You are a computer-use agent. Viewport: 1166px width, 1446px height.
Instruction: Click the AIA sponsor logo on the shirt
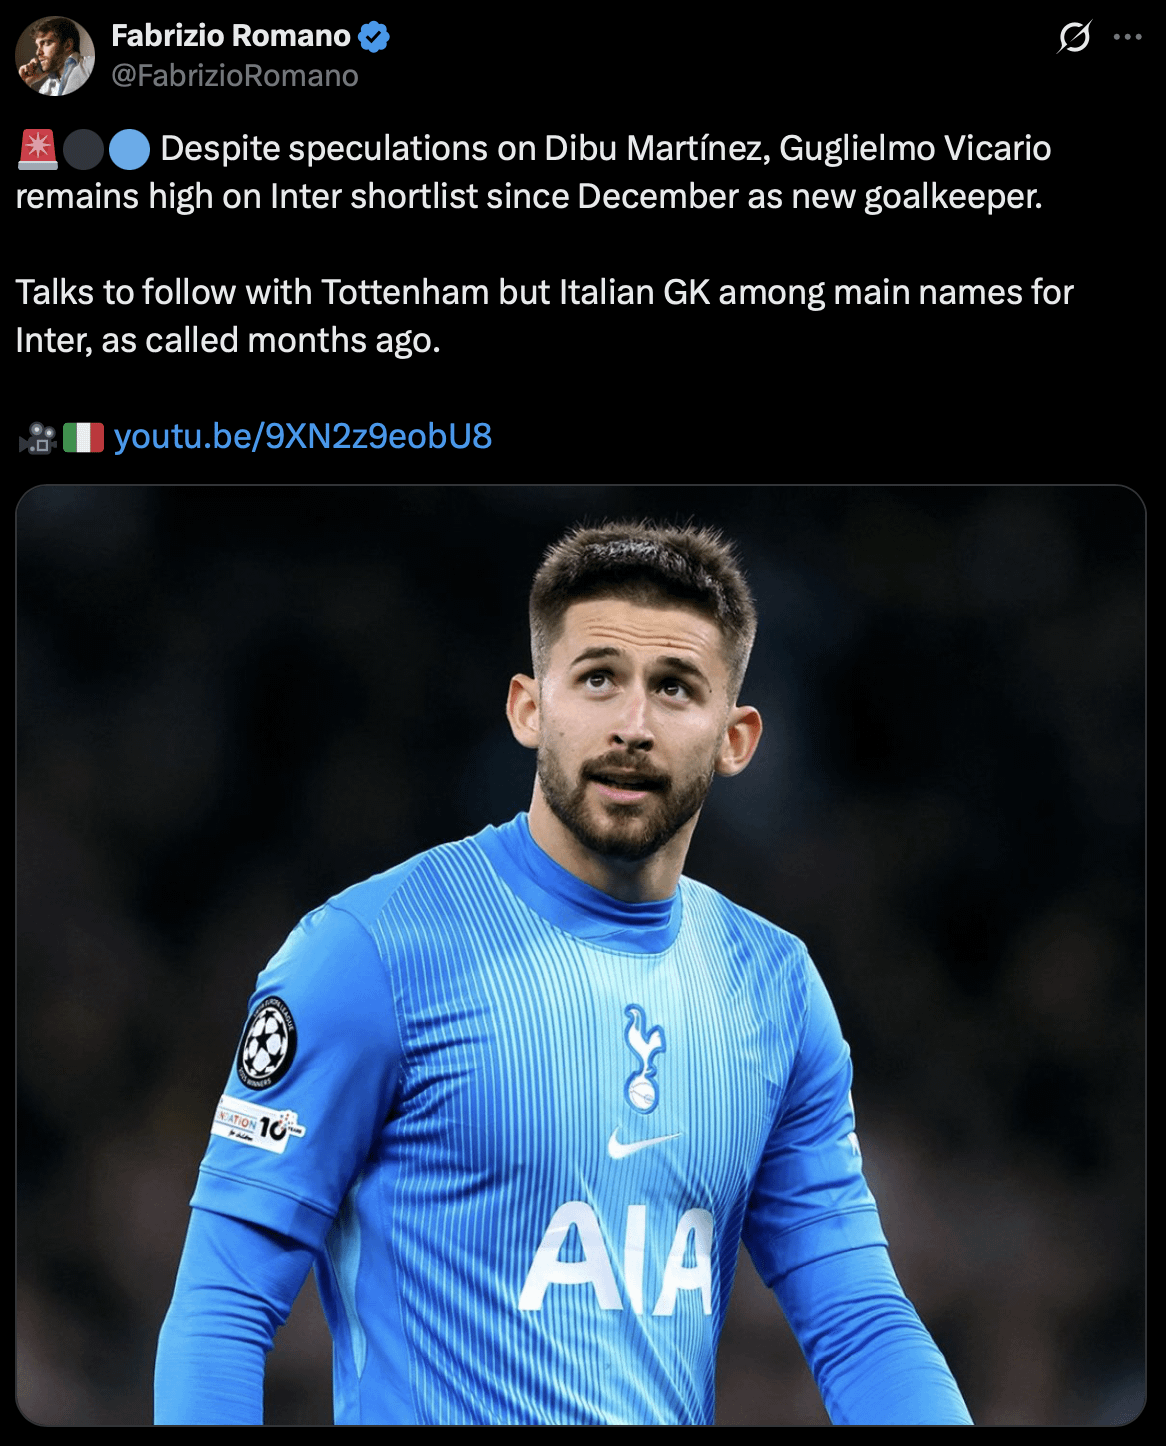click(x=617, y=1257)
